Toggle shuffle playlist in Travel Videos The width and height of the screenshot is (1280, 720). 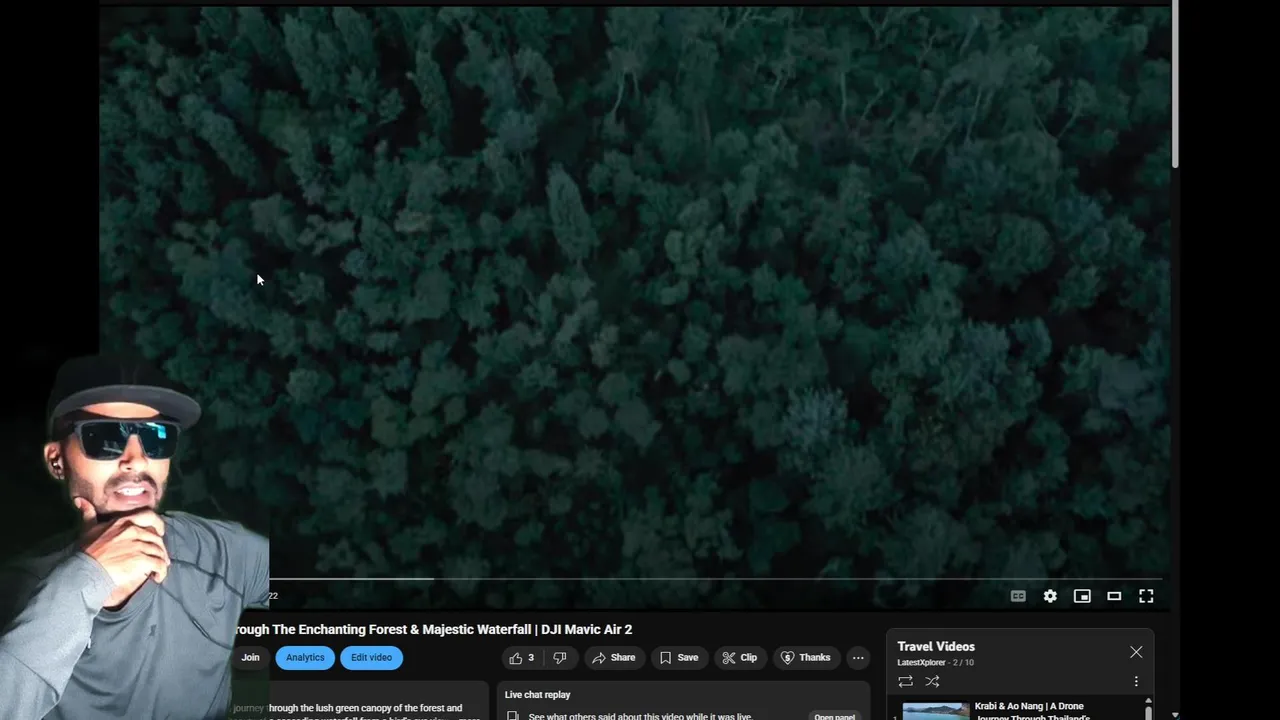(932, 681)
